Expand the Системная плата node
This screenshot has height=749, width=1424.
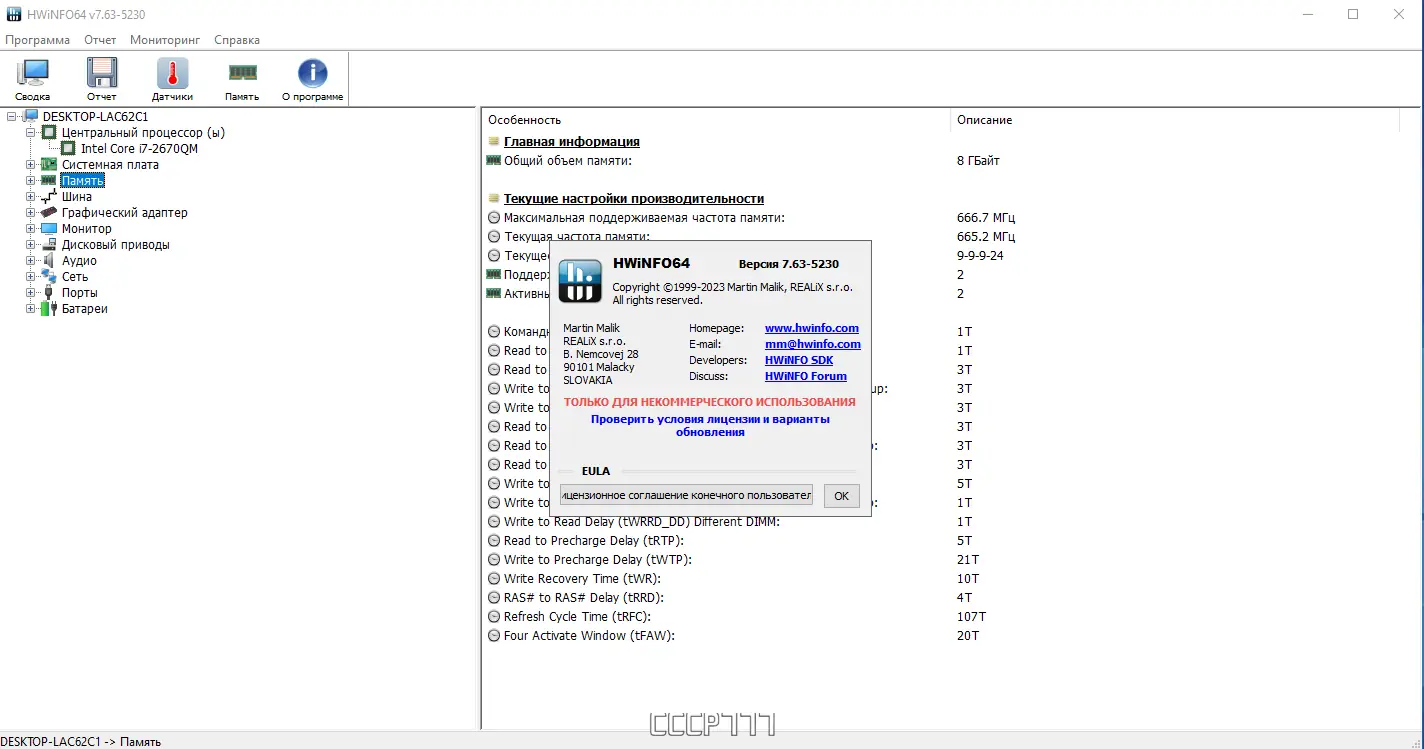pyautogui.click(x=30, y=165)
